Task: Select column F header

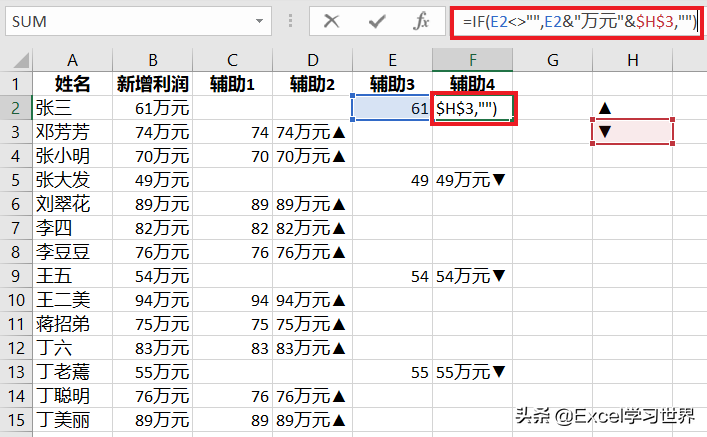Action: pos(473,60)
